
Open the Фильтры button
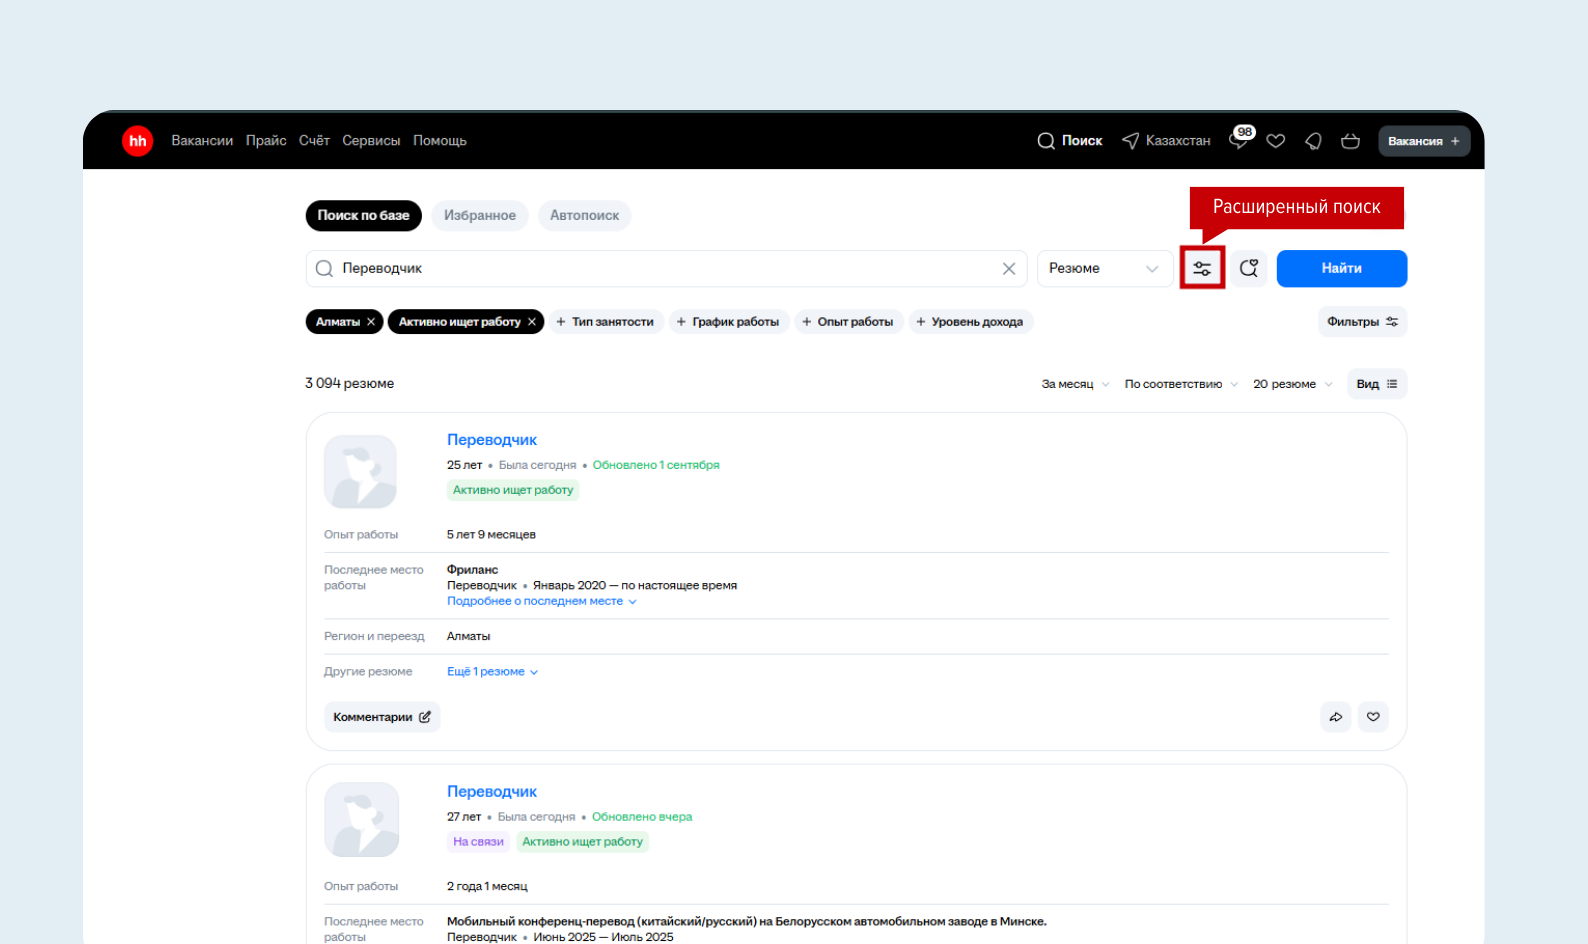(1362, 322)
